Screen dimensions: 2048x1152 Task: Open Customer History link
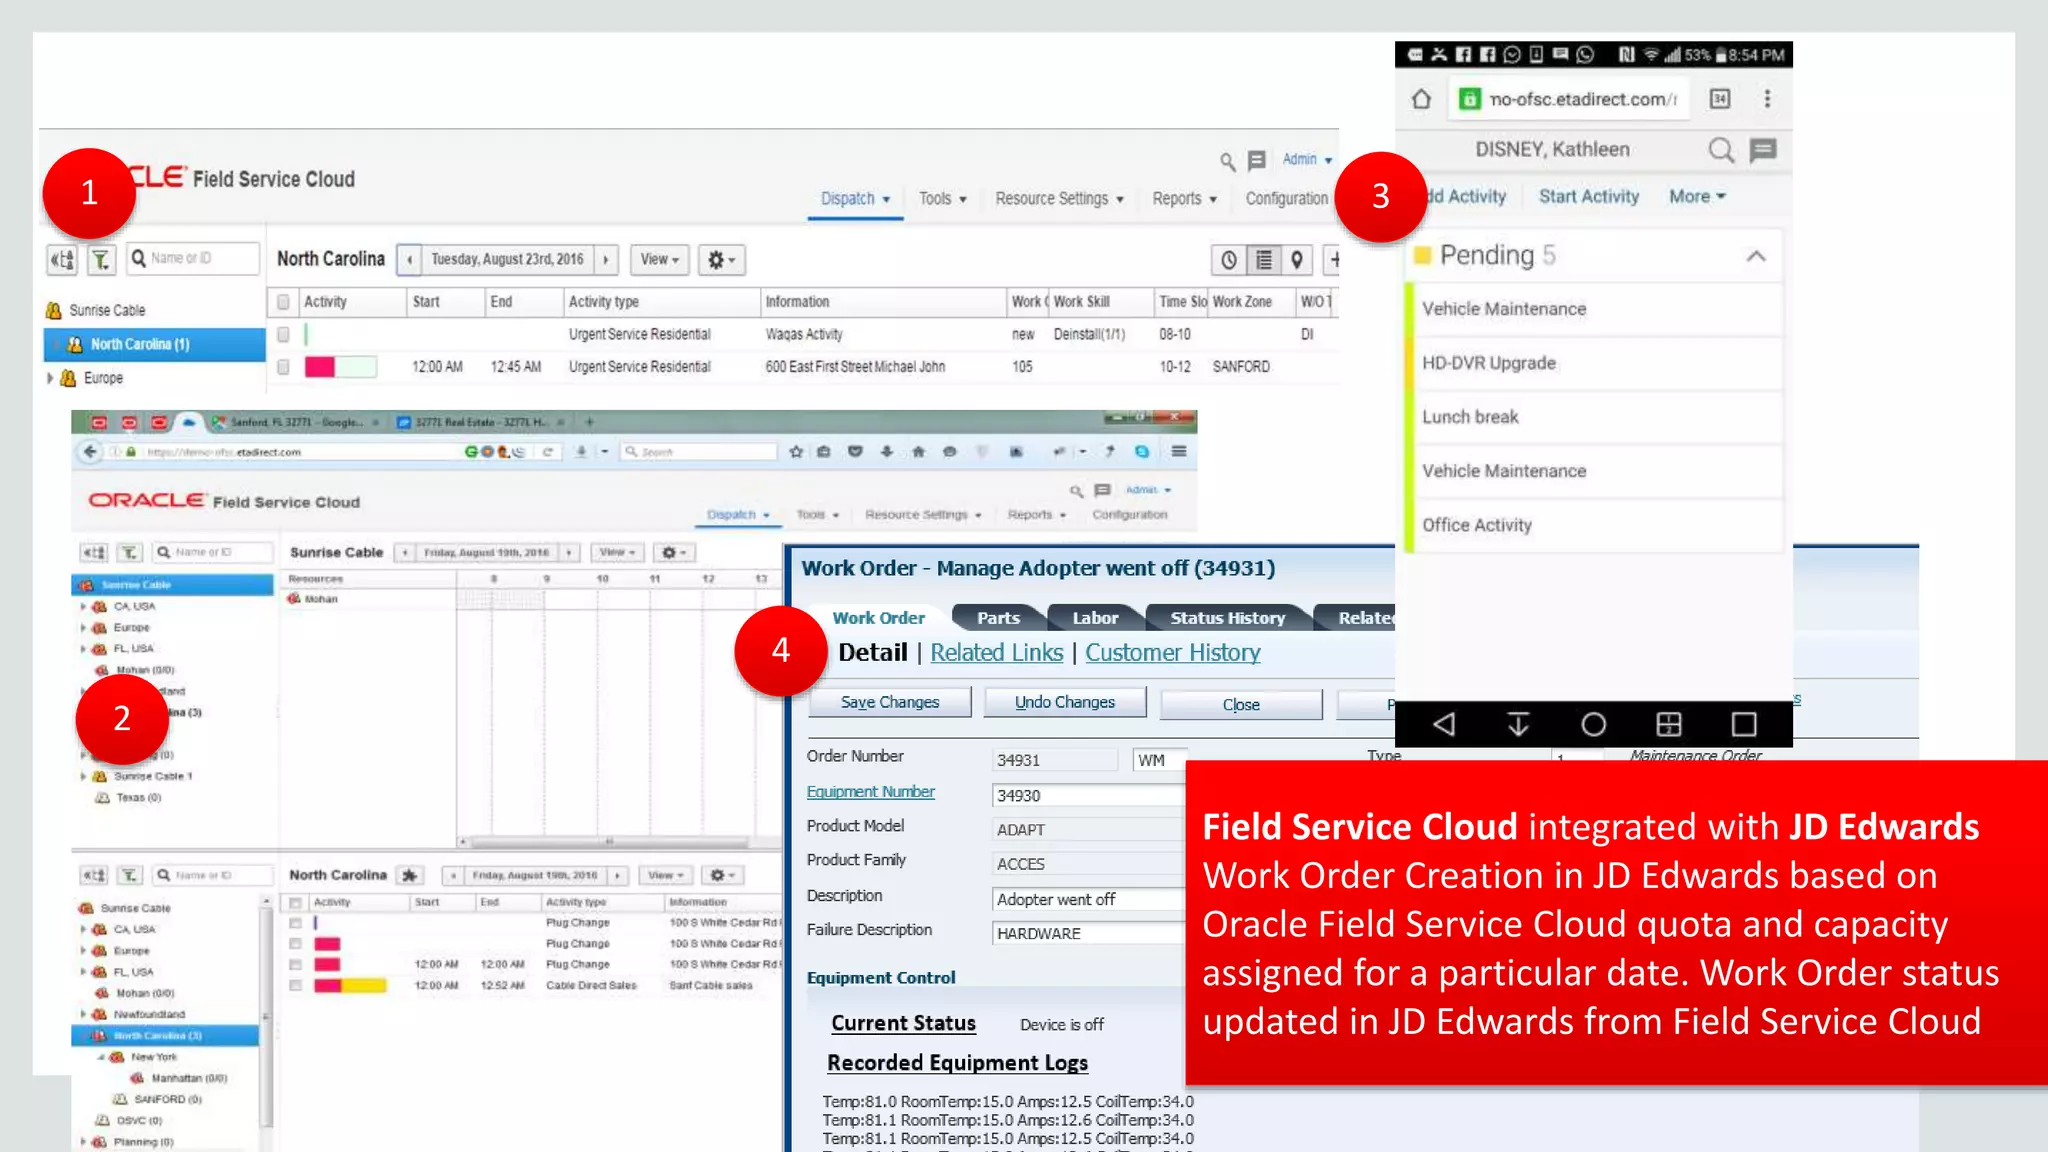1173,653
